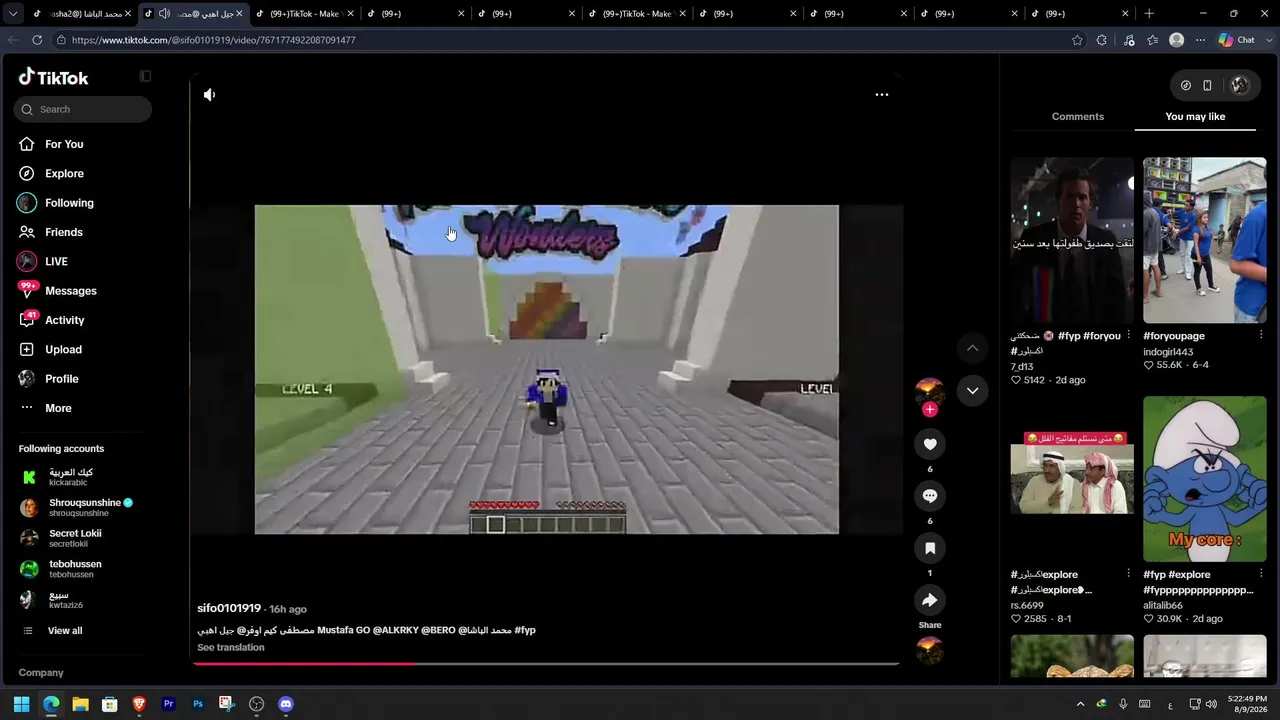Add the page to favorites with star icon
This screenshot has height=720, width=1280.
pos(1077,40)
